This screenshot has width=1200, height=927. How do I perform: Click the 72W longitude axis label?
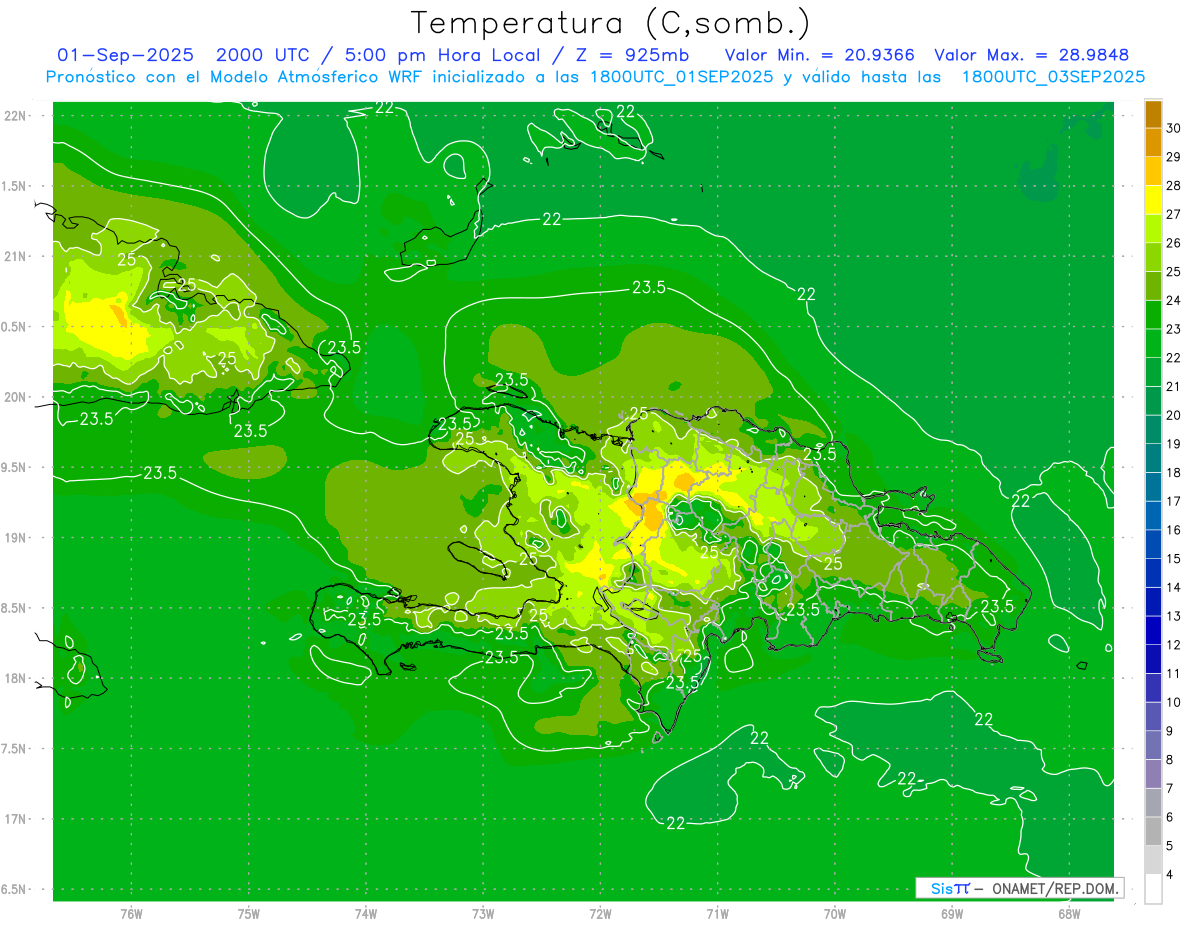click(x=600, y=914)
